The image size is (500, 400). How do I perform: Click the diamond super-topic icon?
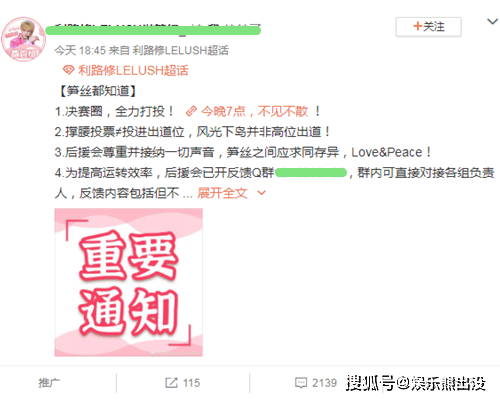coord(68,70)
